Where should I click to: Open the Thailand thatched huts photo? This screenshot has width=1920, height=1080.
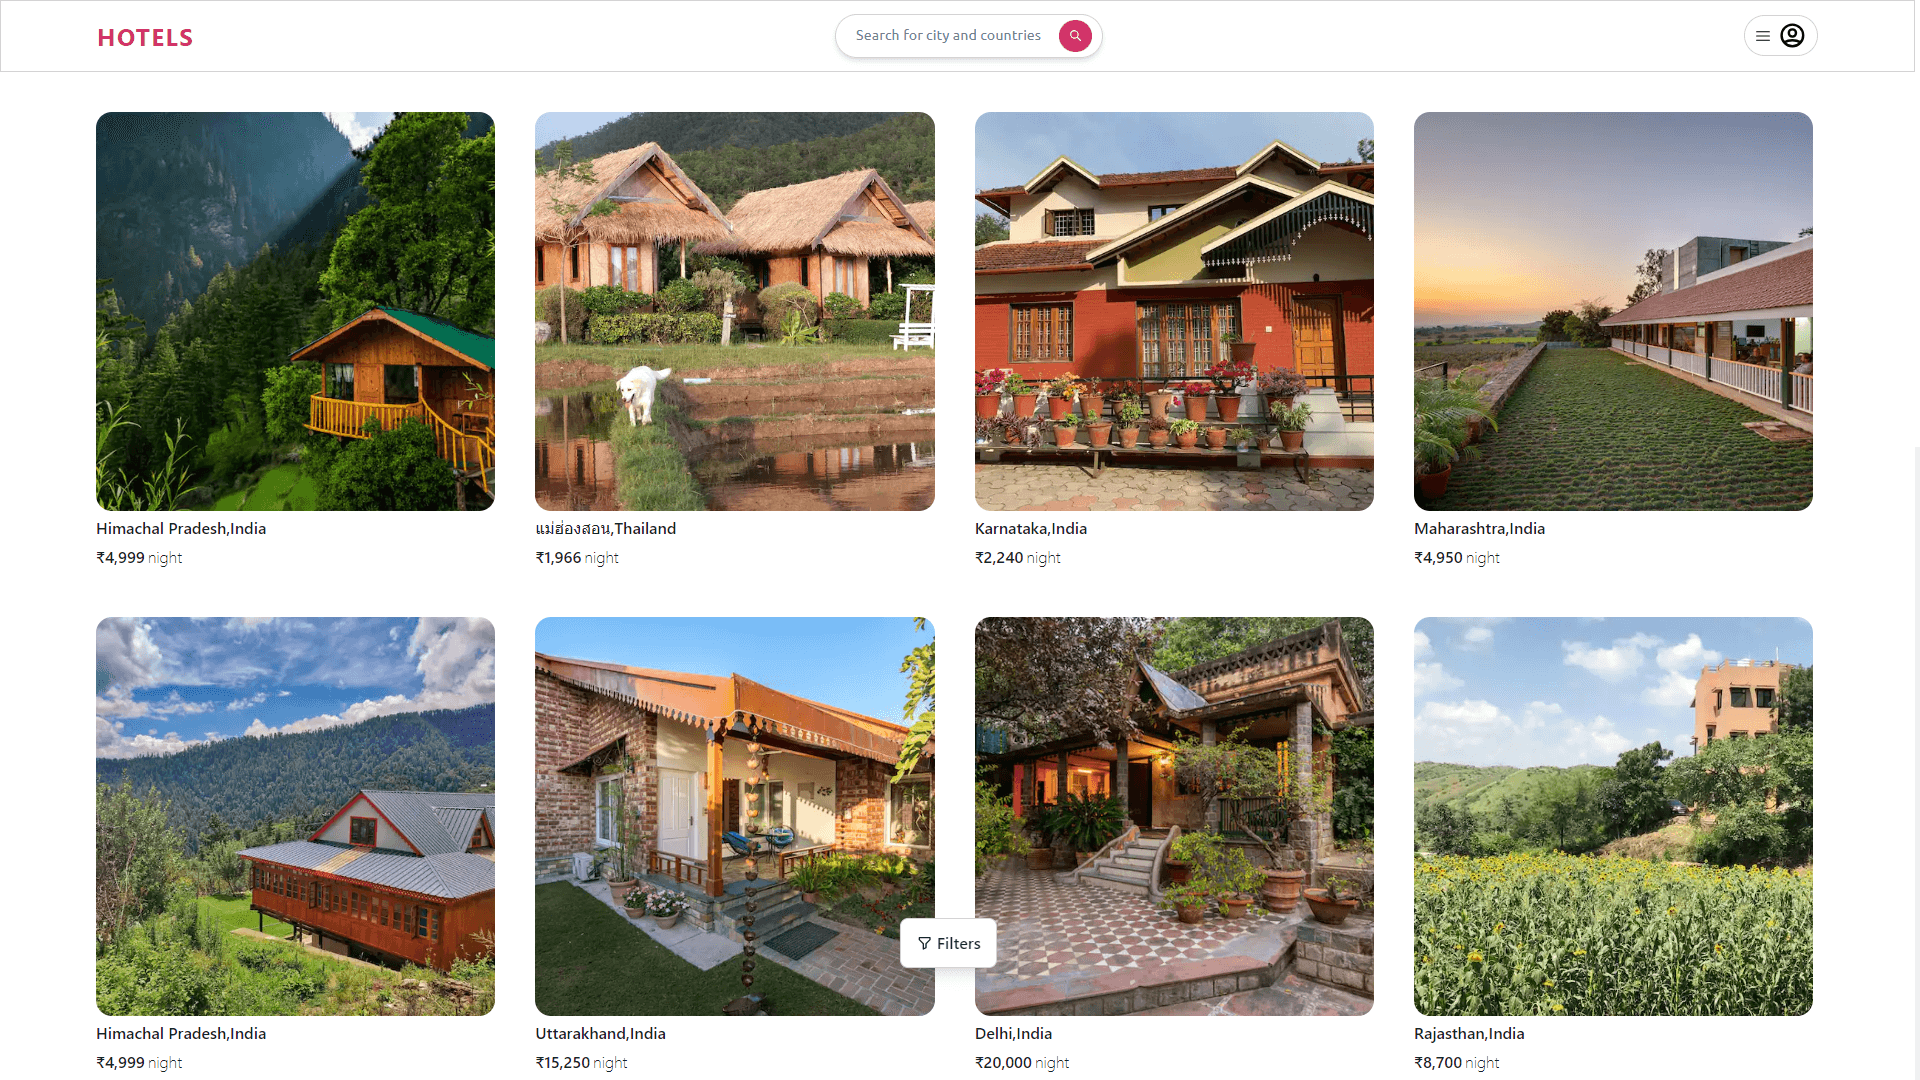pos(735,311)
